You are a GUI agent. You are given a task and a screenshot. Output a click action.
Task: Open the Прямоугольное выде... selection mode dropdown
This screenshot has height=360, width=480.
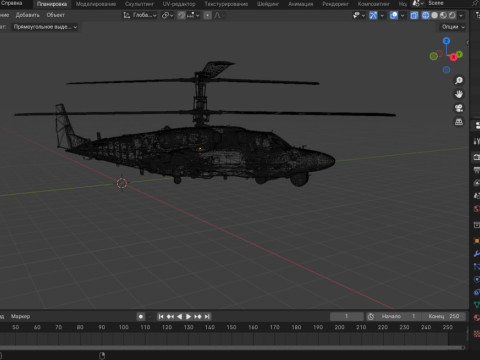tap(45, 27)
